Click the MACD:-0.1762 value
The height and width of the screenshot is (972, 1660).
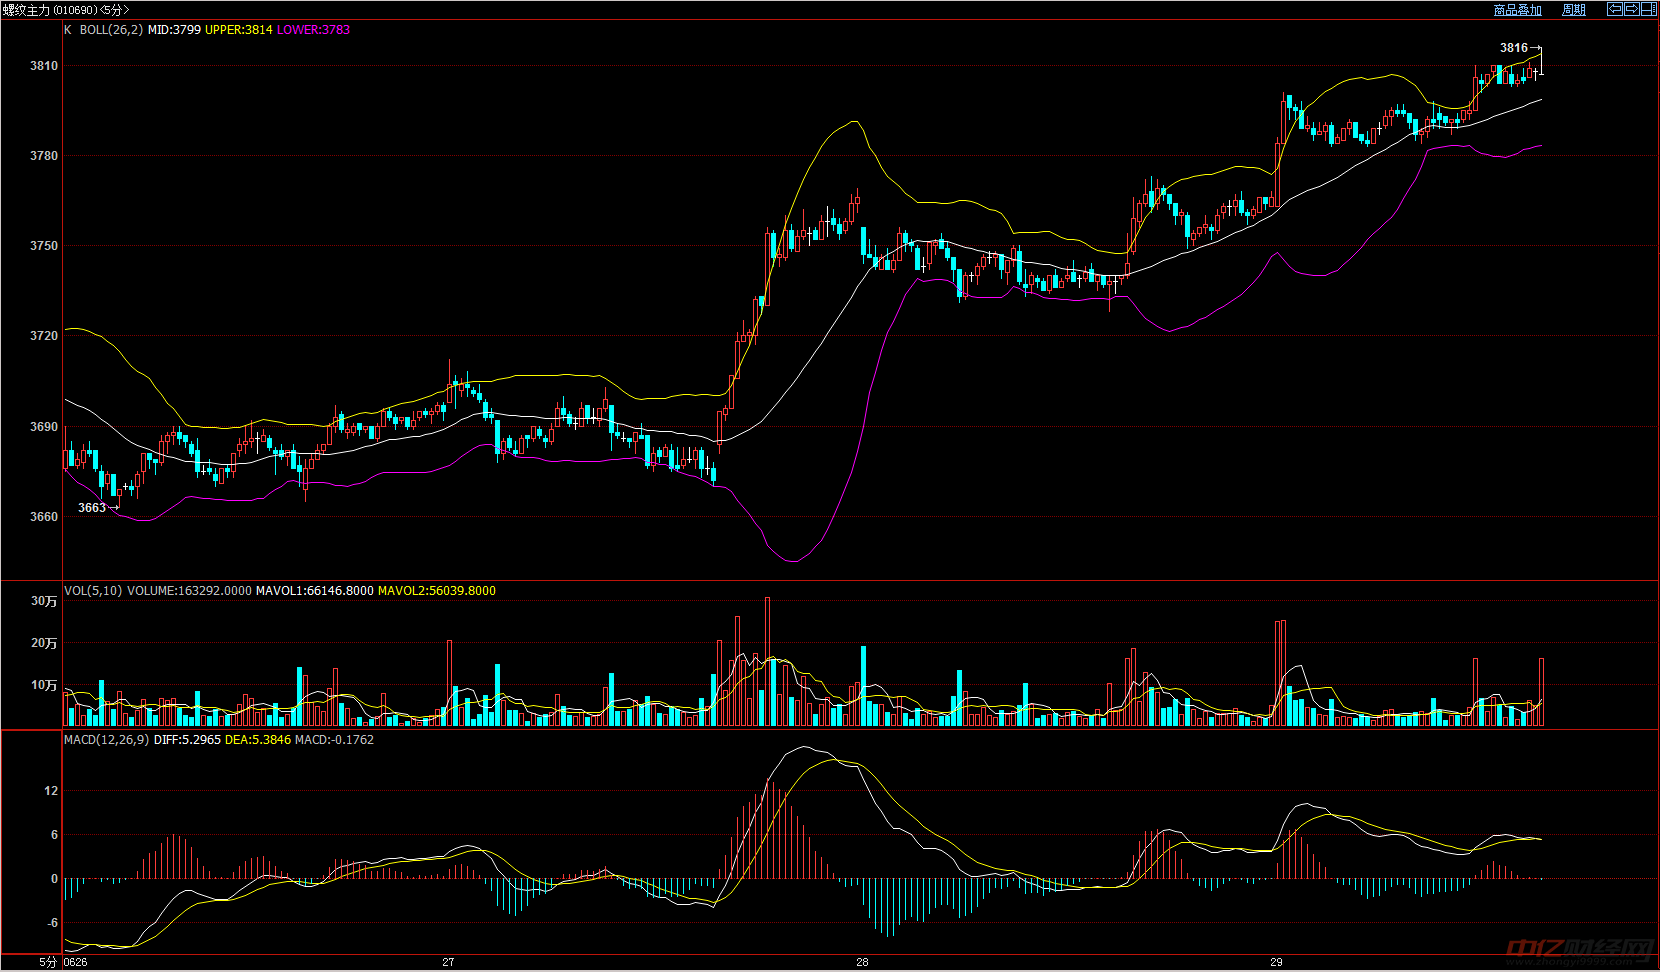pos(334,740)
